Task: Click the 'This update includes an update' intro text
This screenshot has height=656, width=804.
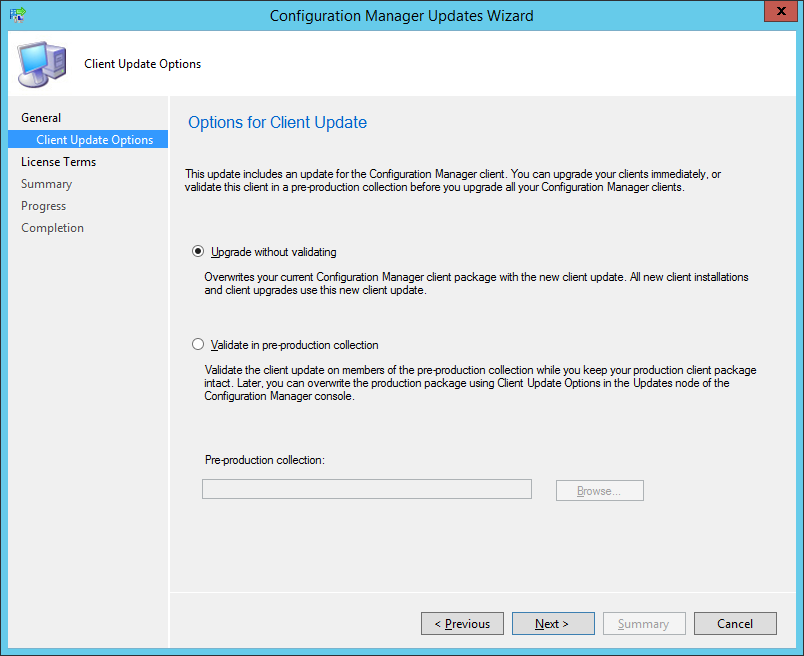Action: [x=453, y=181]
